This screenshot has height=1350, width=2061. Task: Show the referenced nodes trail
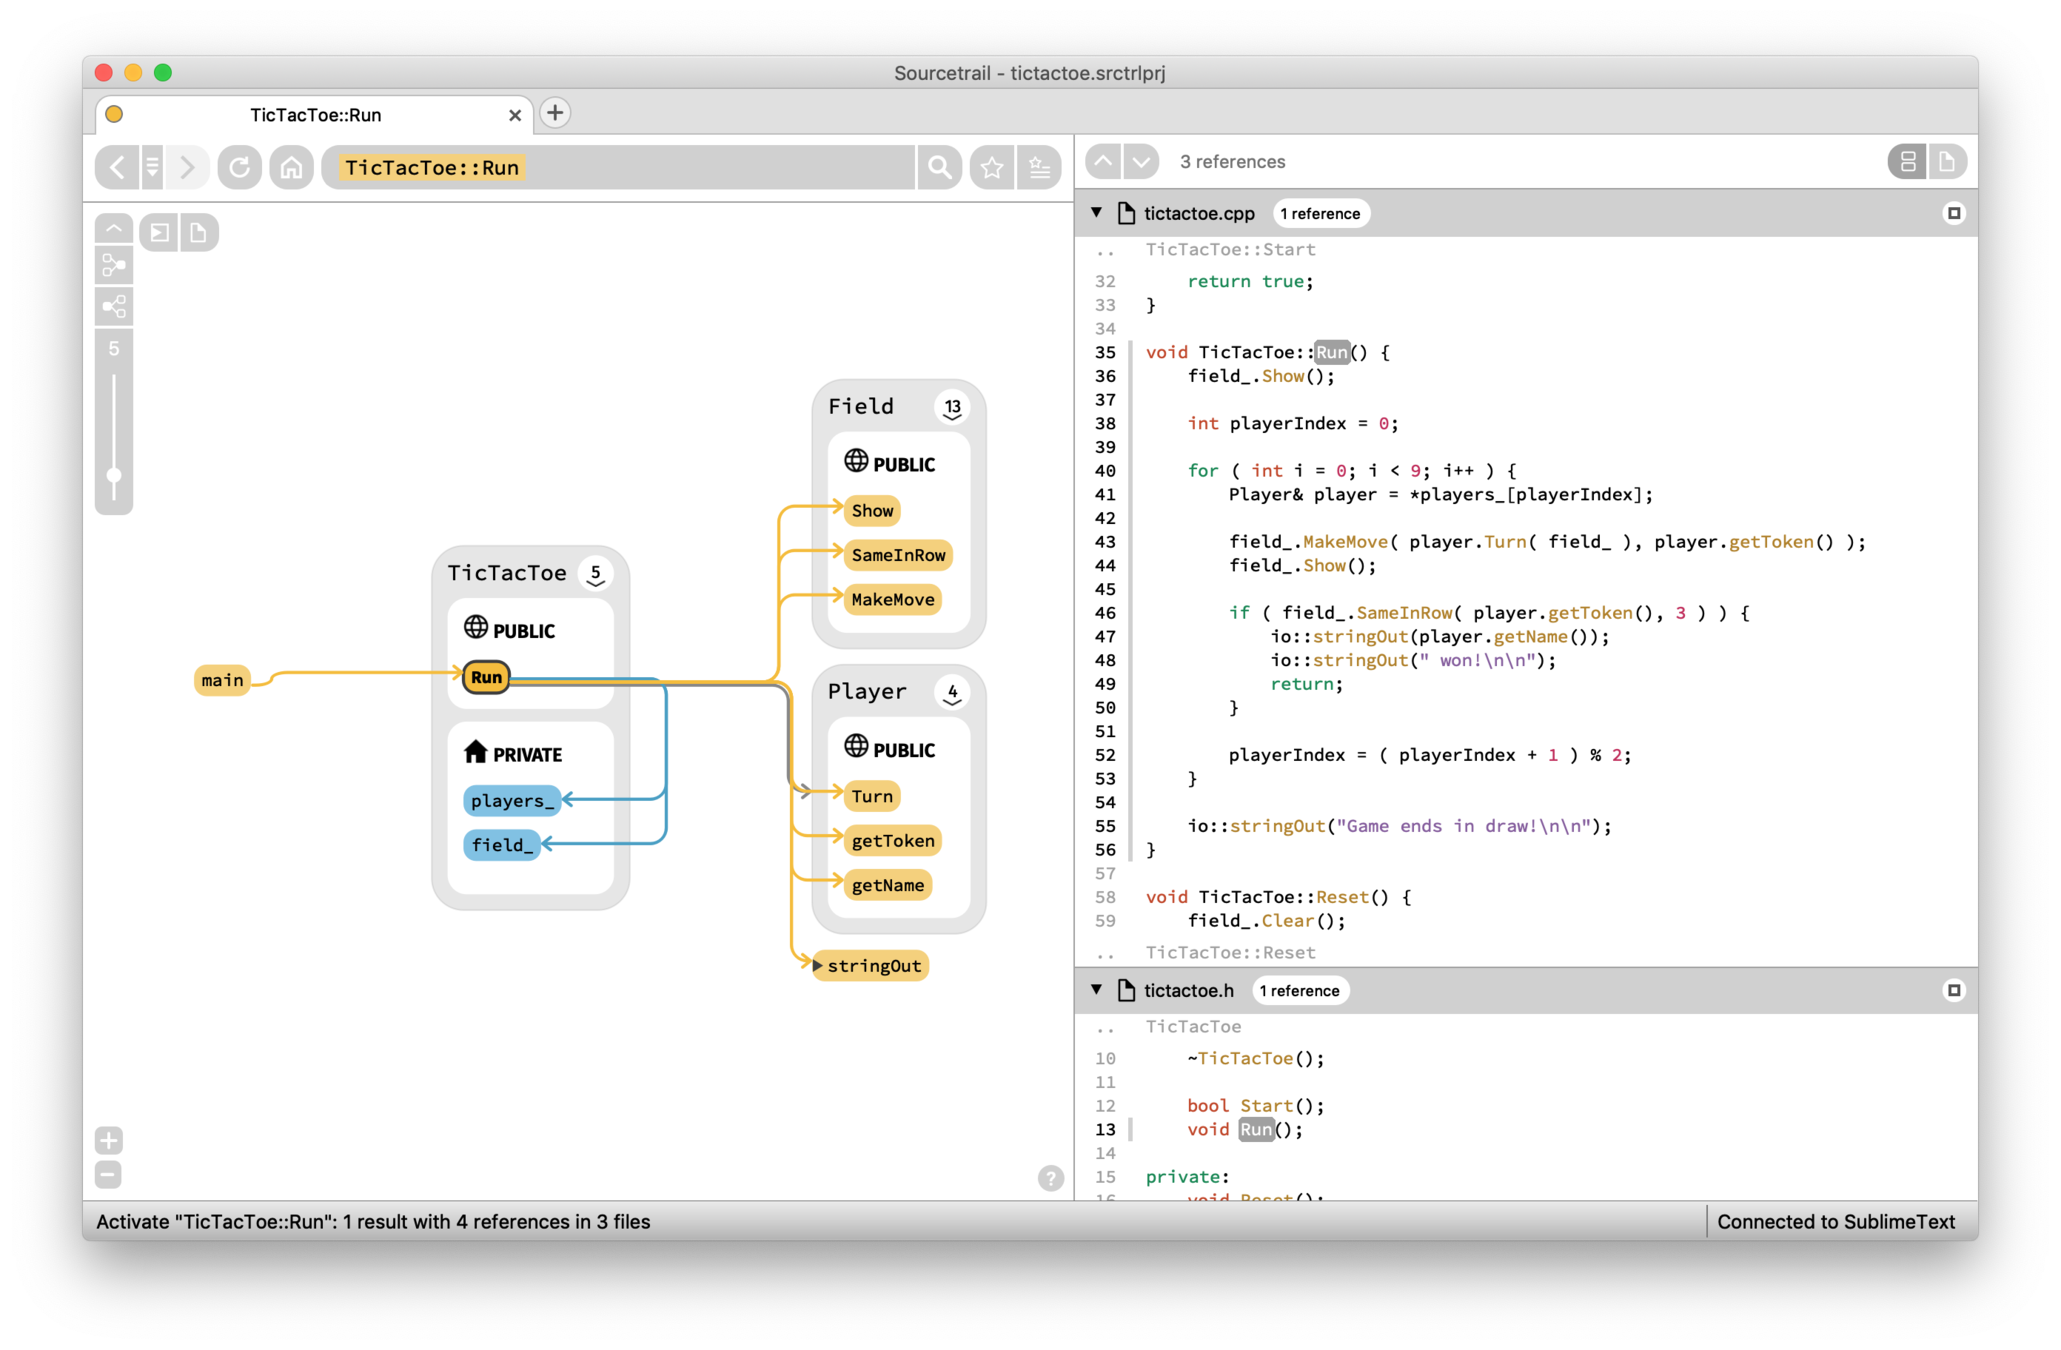tap(114, 307)
